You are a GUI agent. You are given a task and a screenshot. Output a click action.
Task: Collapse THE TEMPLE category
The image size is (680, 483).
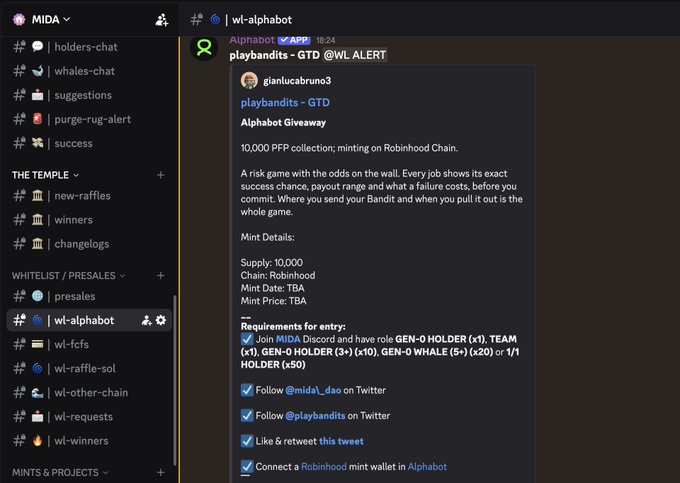click(45, 175)
